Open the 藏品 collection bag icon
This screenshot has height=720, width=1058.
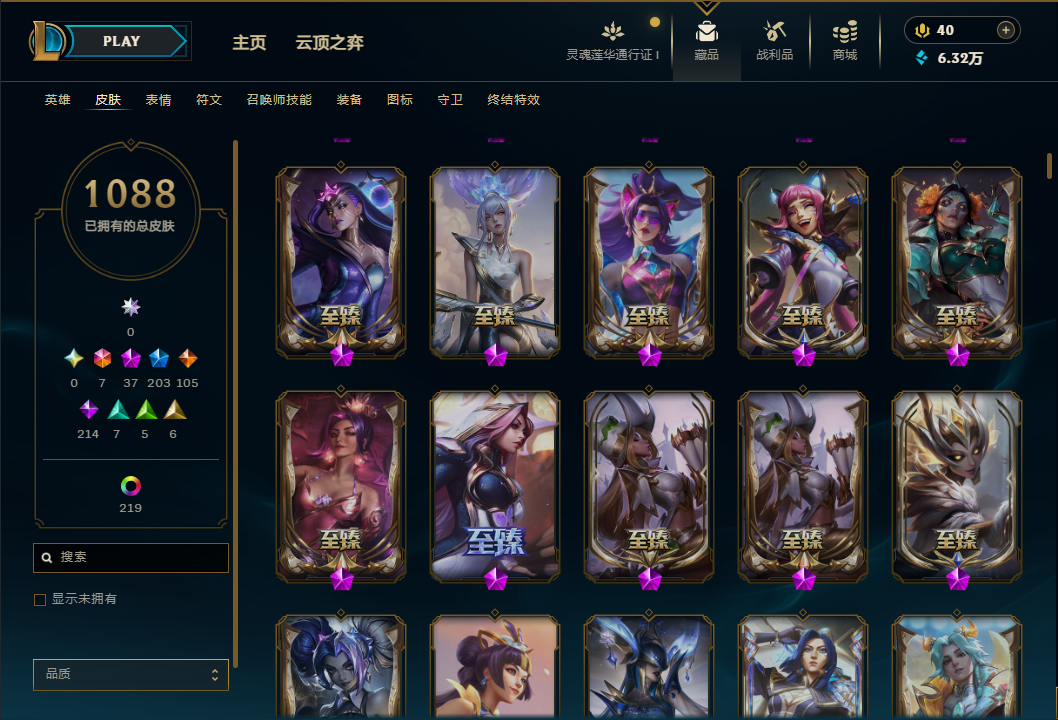click(706, 32)
